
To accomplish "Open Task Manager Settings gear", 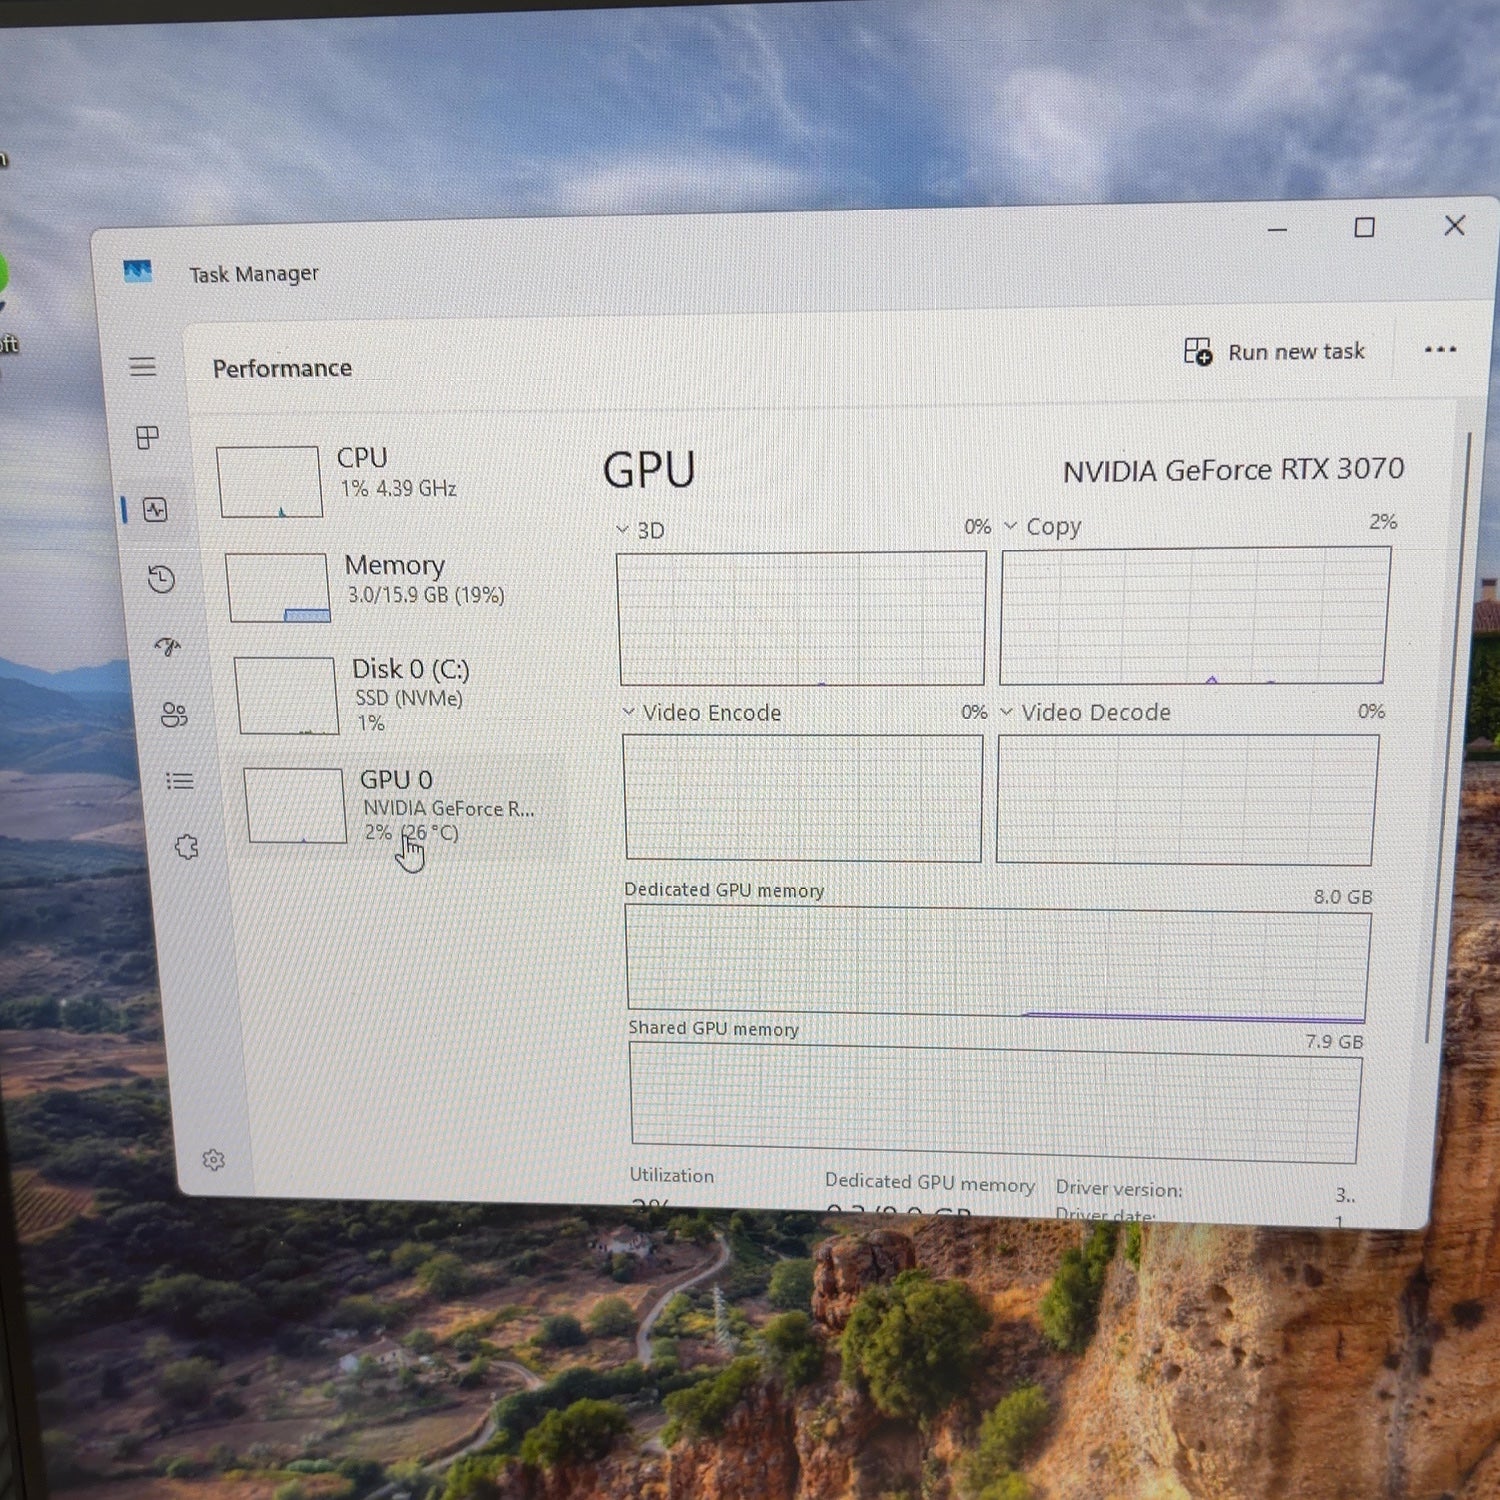I will pos(213,1160).
